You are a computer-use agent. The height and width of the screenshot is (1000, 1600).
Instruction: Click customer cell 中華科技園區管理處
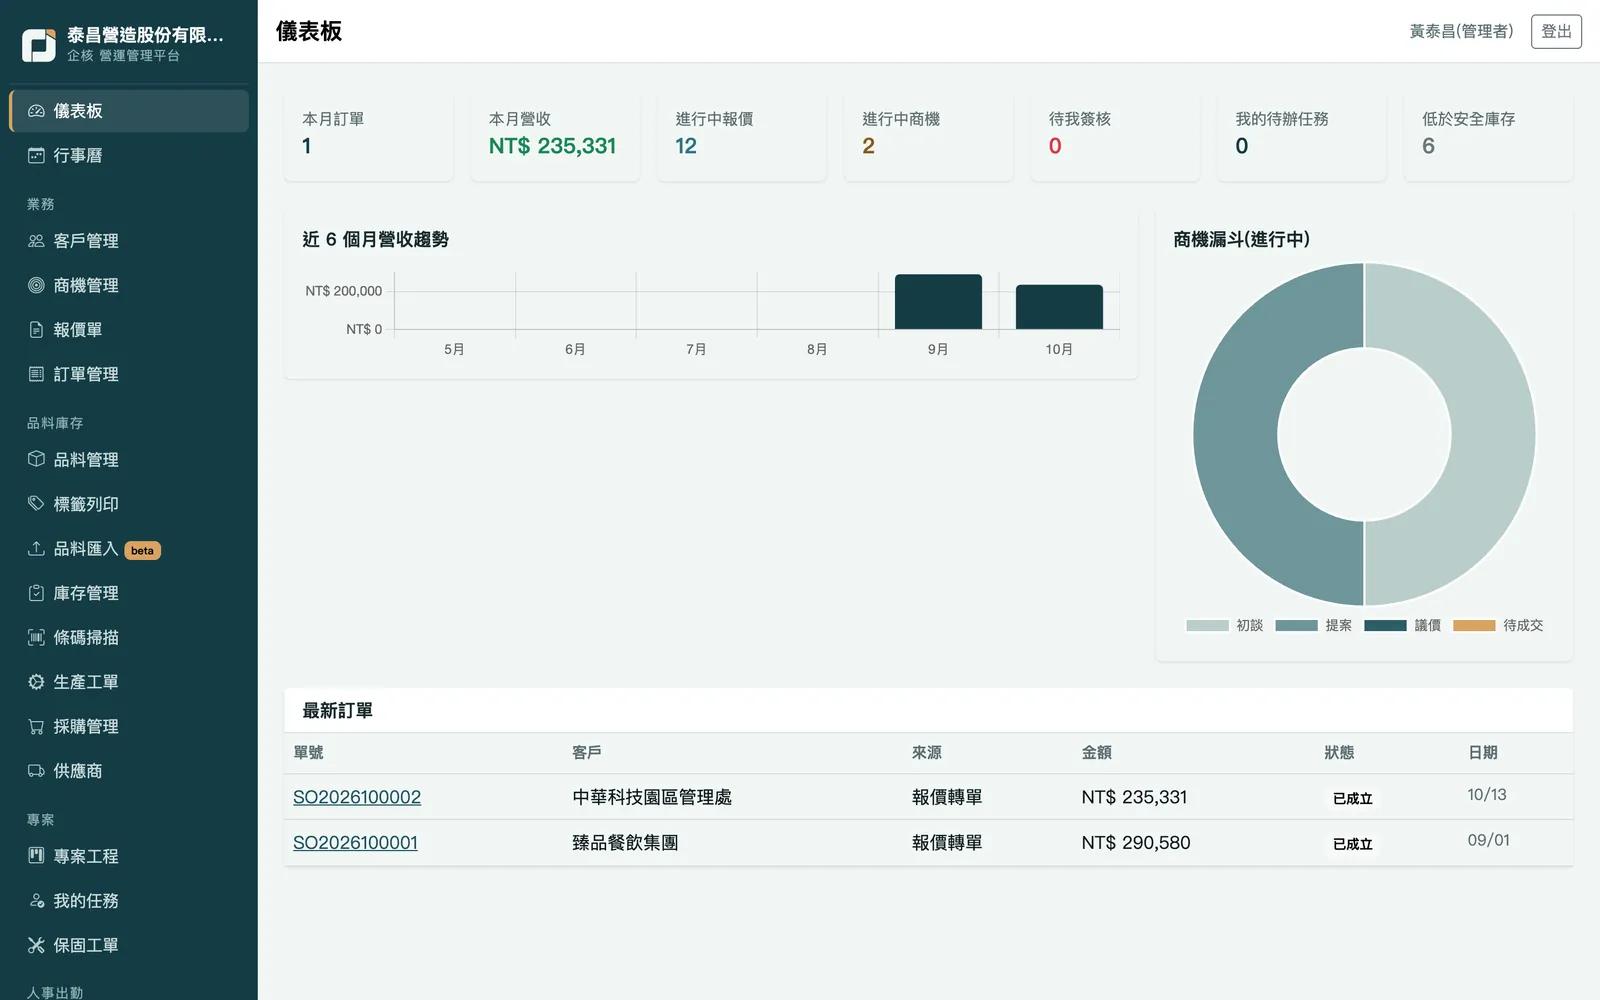click(652, 797)
